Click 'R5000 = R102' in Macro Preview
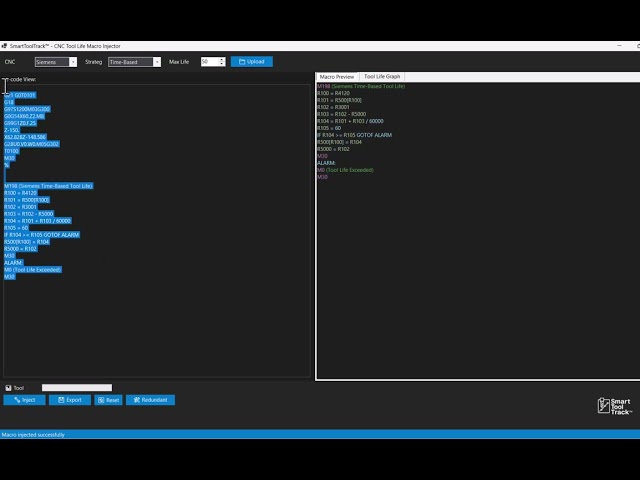 [x=333, y=149]
